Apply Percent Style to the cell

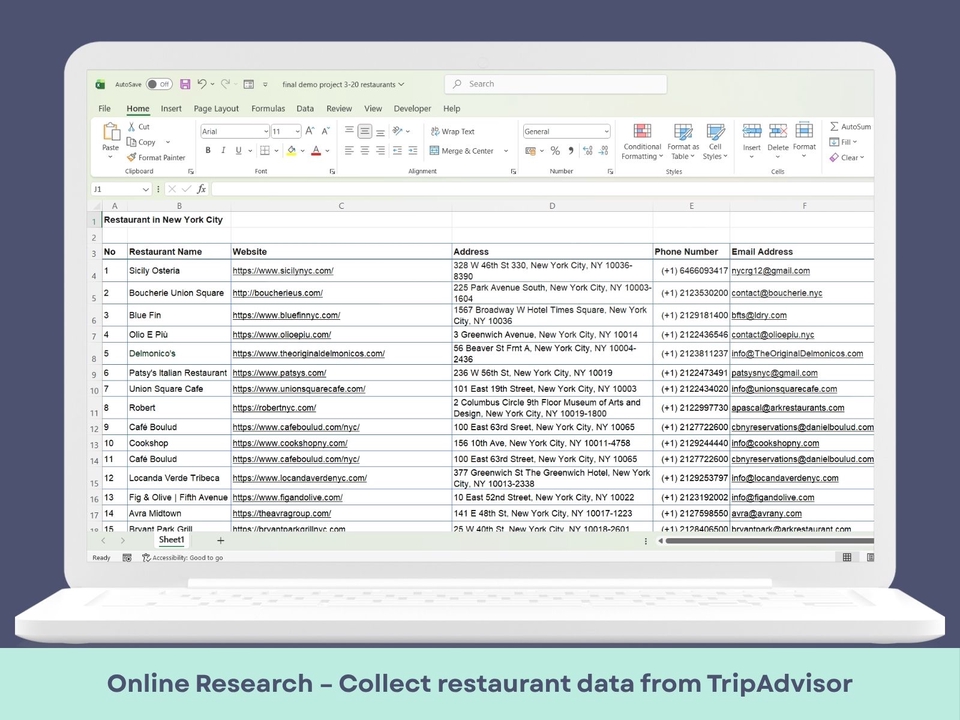click(x=555, y=151)
